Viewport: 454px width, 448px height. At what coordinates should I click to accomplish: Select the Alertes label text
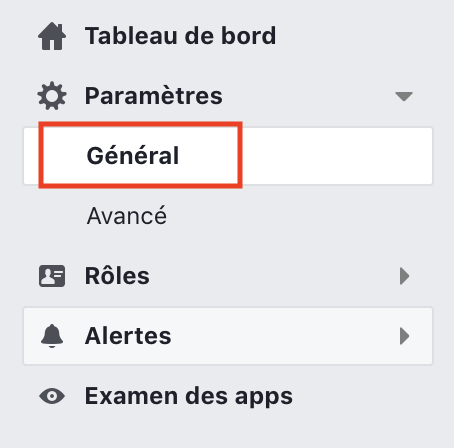tap(128, 336)
